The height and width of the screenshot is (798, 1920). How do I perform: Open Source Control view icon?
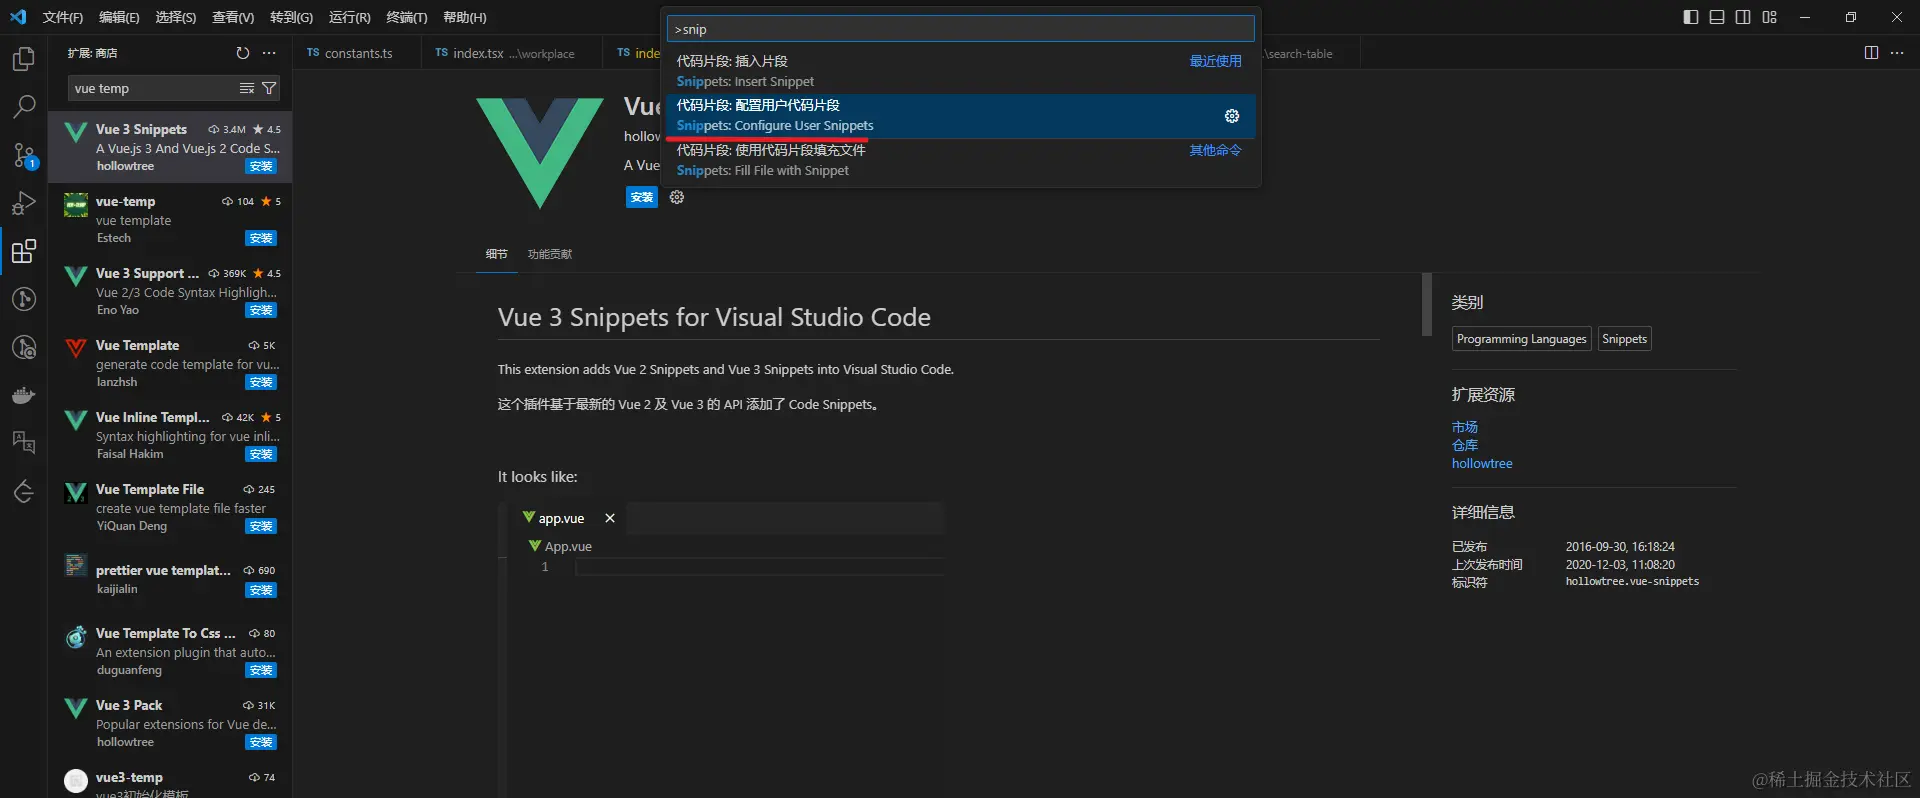pos(24,155)
